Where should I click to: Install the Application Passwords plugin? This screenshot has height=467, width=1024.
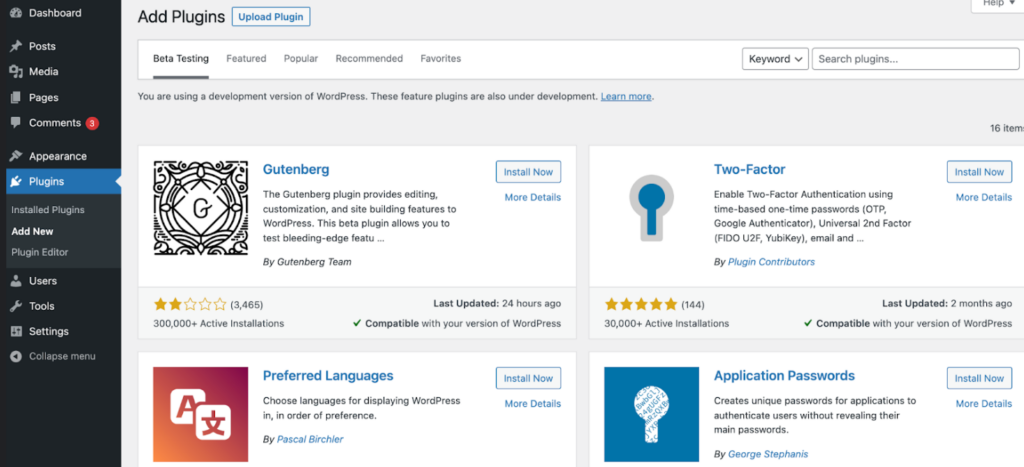pos(979,378)
